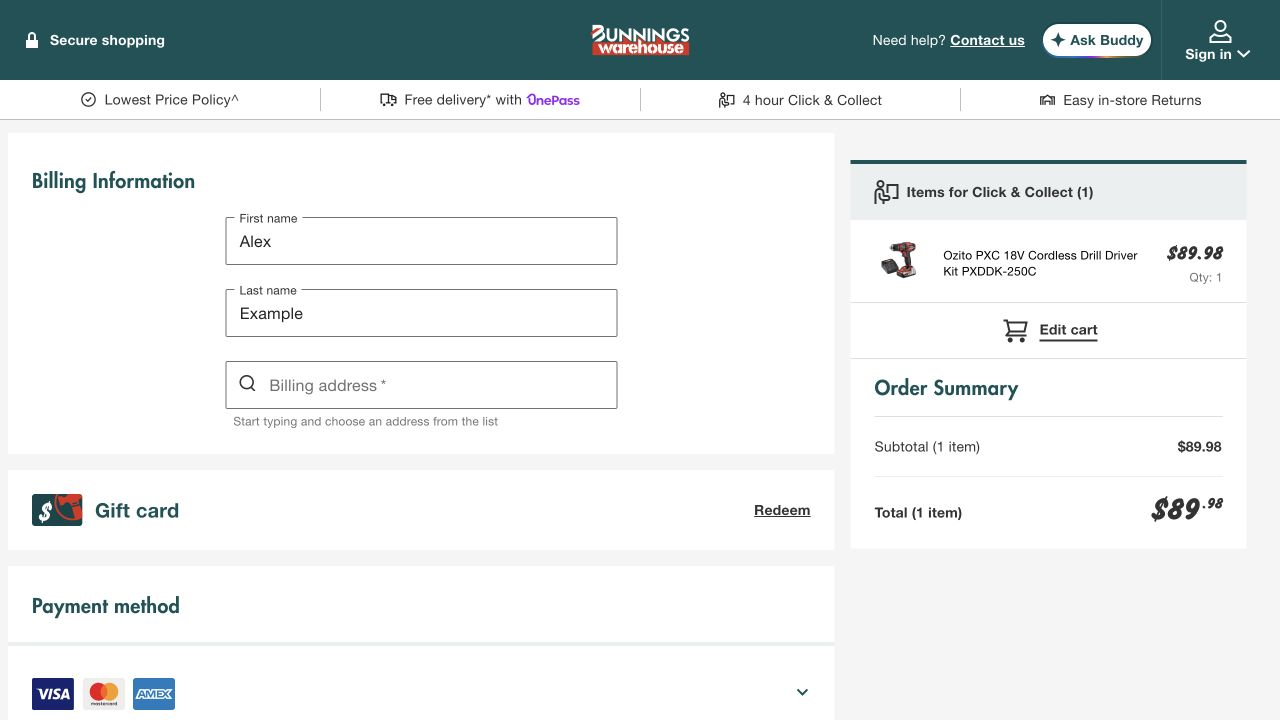Click the American Express logo
The image size is (1280, 720).
pos(154,694)
